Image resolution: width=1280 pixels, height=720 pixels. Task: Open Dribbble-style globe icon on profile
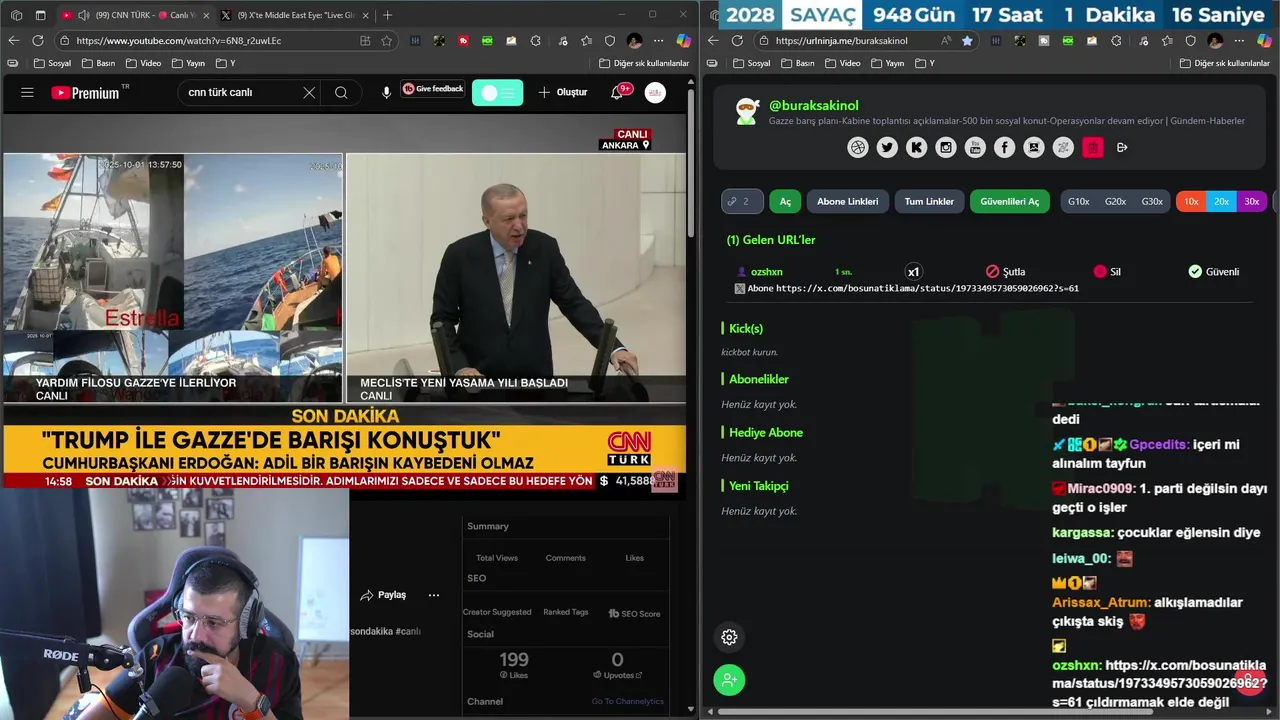(x=858, y=147)
